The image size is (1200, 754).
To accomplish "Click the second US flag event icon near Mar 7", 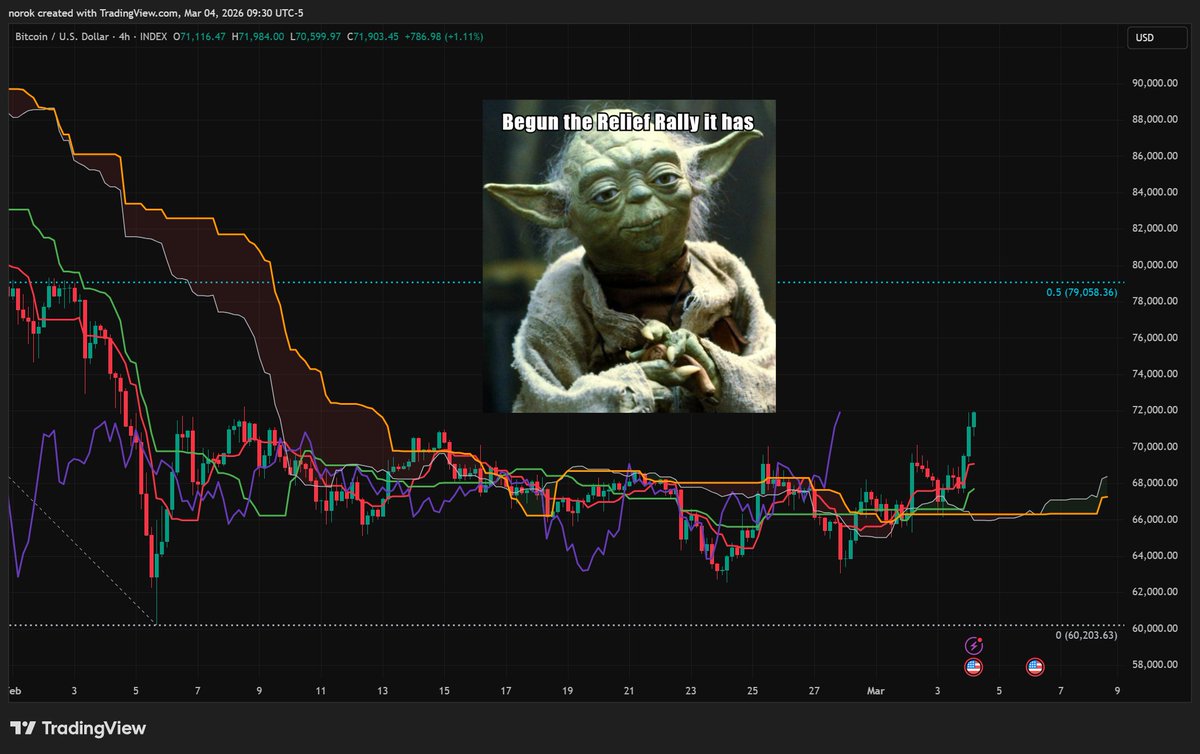I will tap(1034, 666).
